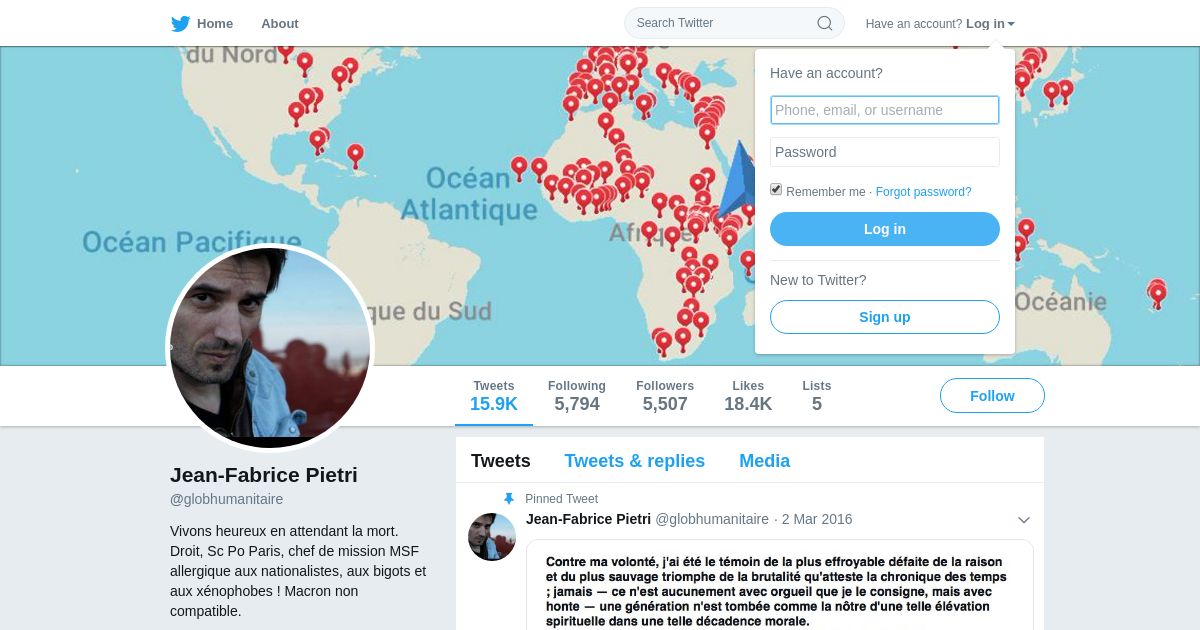Toggle the Remember me checkbox
The image size is (1200, 630).
tap(776, 190)
